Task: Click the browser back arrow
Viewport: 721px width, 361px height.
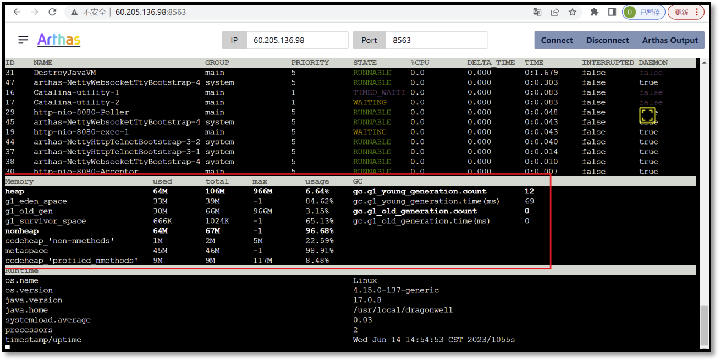Action: 17,12
